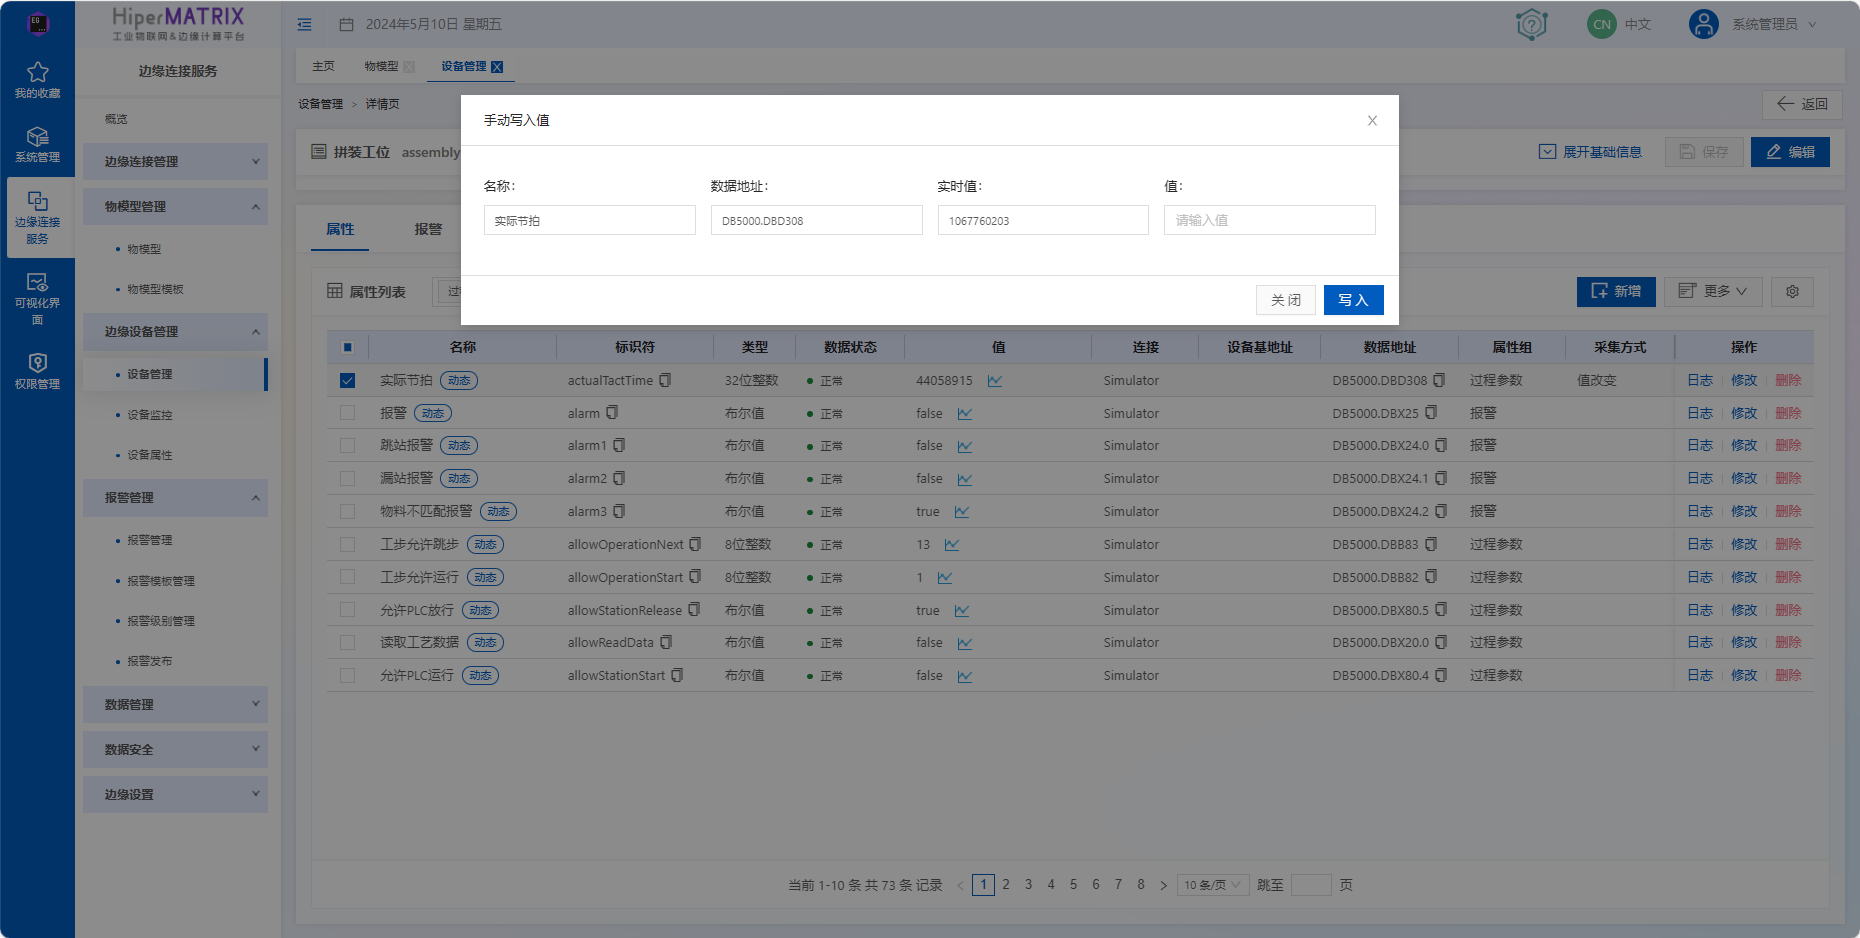Collapse the 物模型管理 menu section
The image size is (1860, 938).
tap(175, 206)
